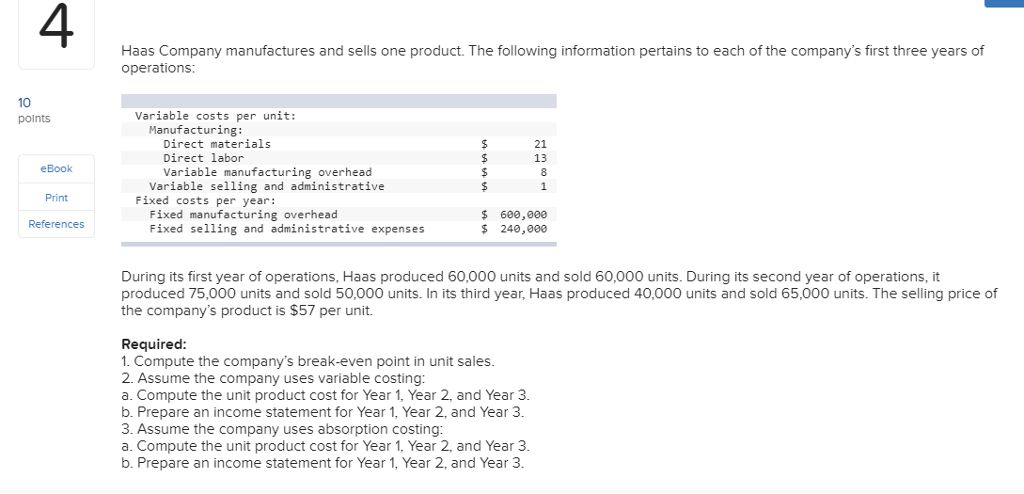1024x494 pixels.
Task: Click the Fixed selling and administrative expenses row
Action: pos(339,229)
